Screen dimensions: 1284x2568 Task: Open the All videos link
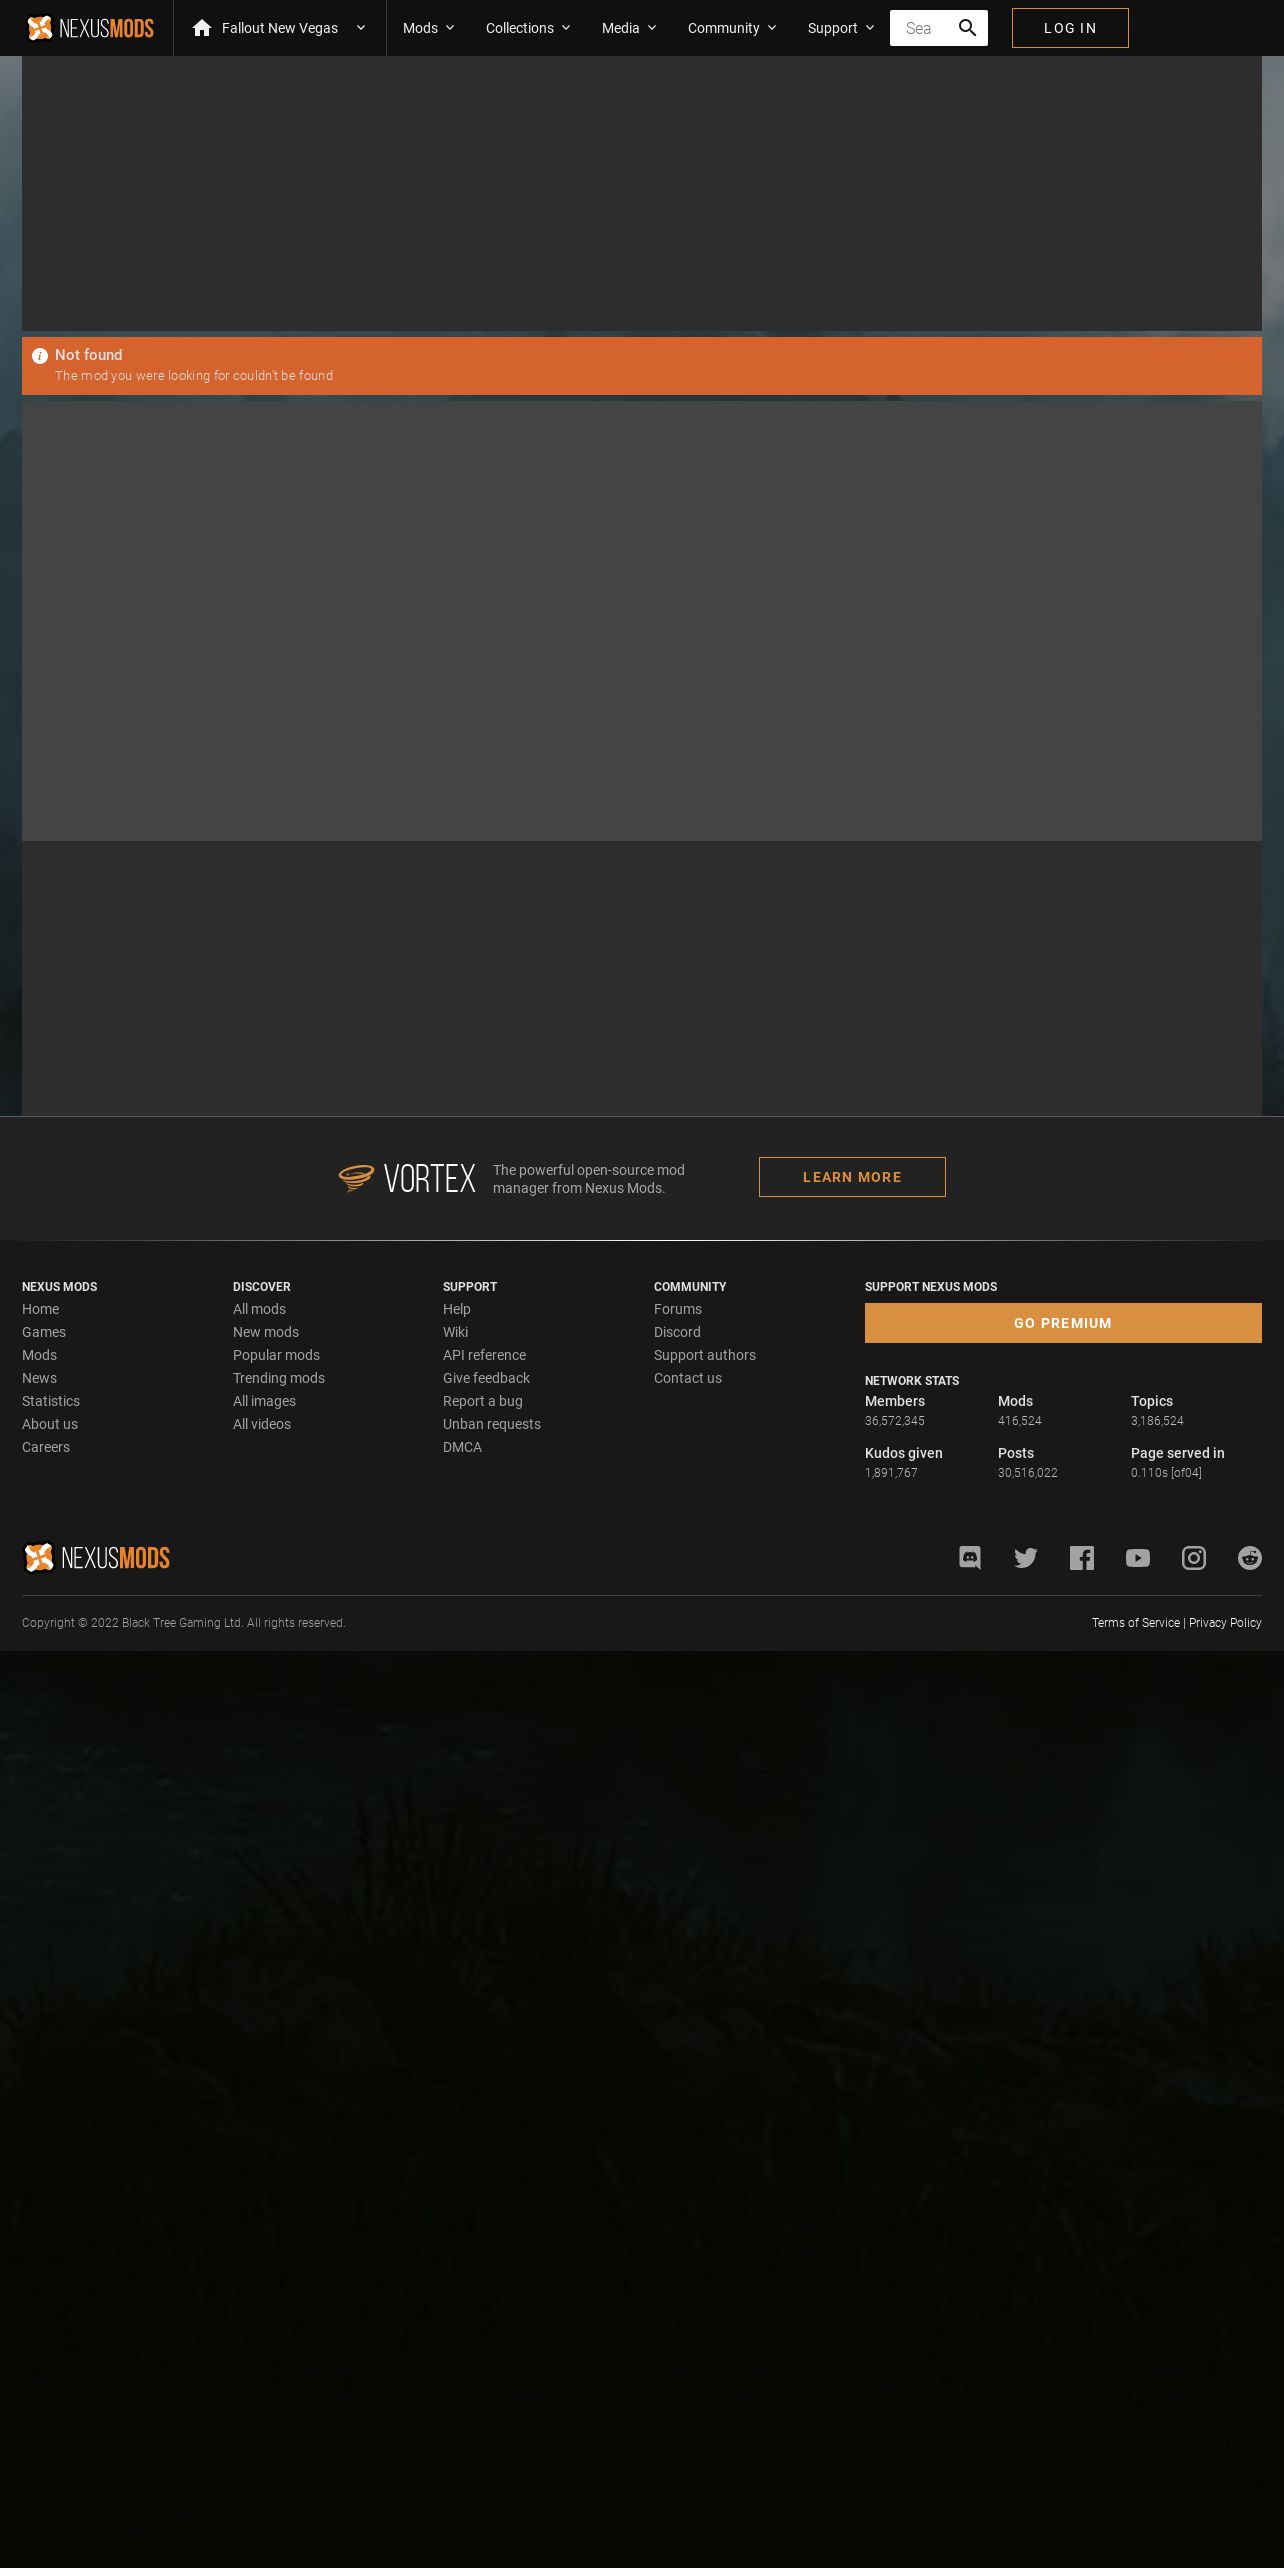262,1424
